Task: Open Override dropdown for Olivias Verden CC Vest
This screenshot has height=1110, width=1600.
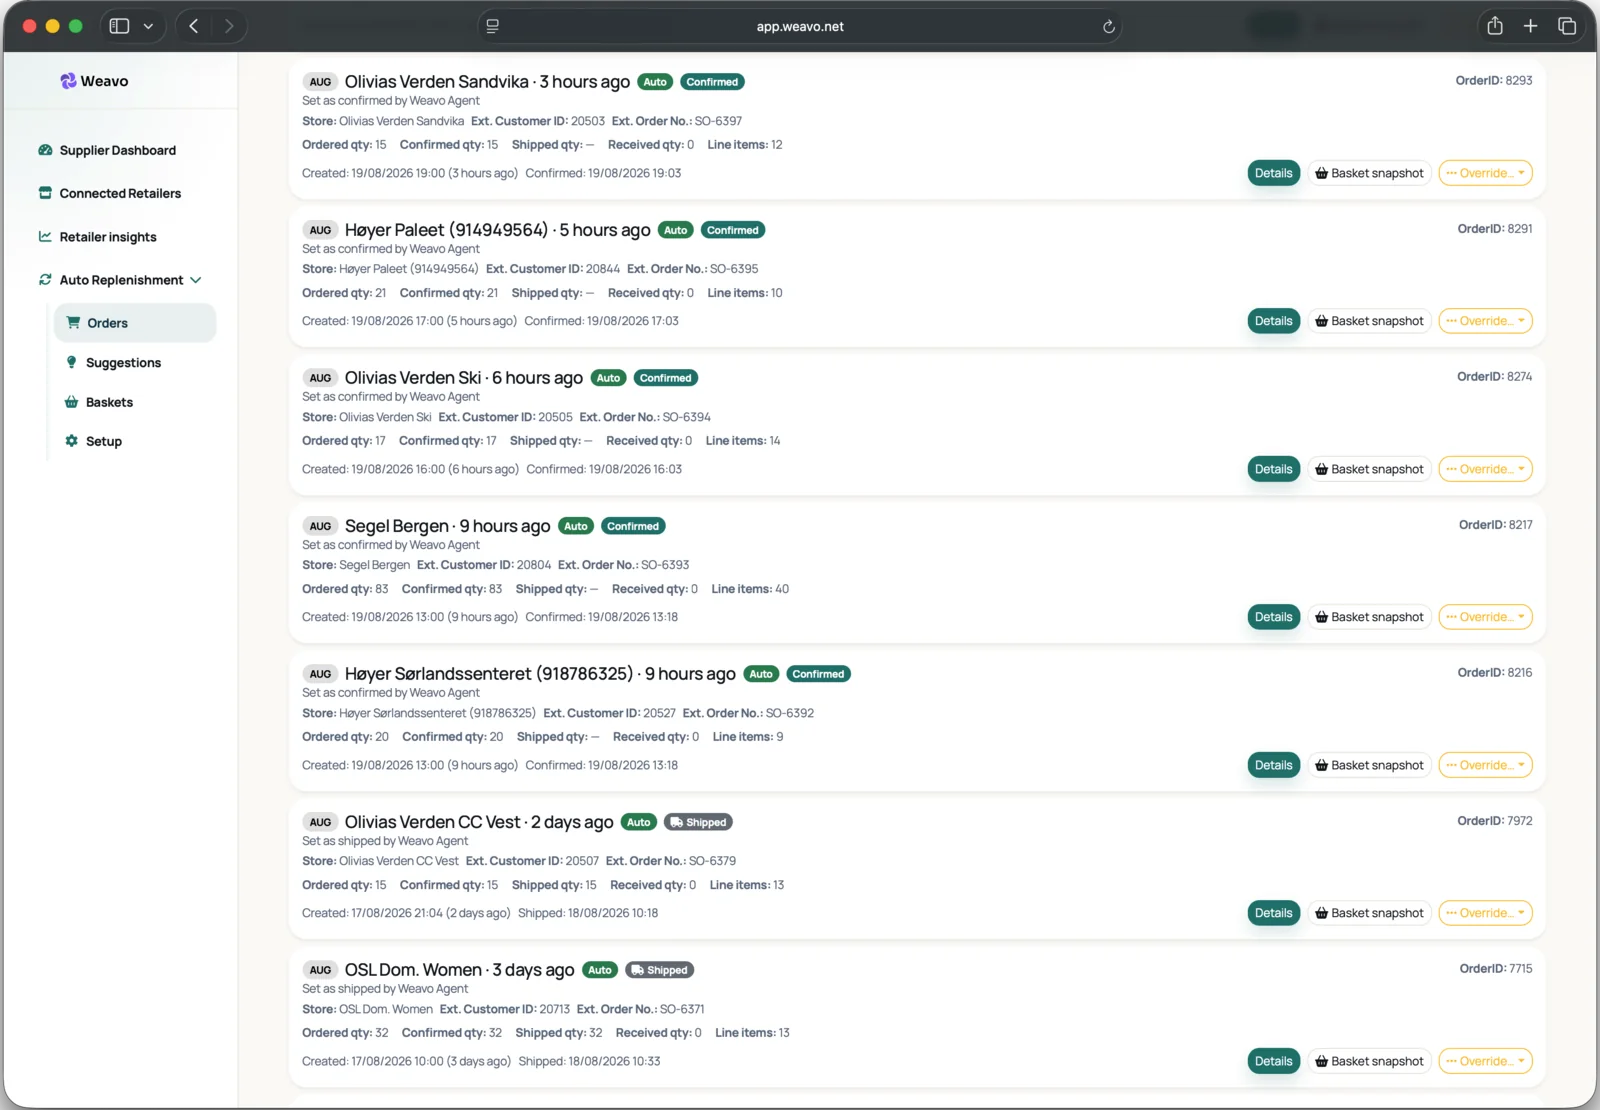Action: tap(1485, 913)
